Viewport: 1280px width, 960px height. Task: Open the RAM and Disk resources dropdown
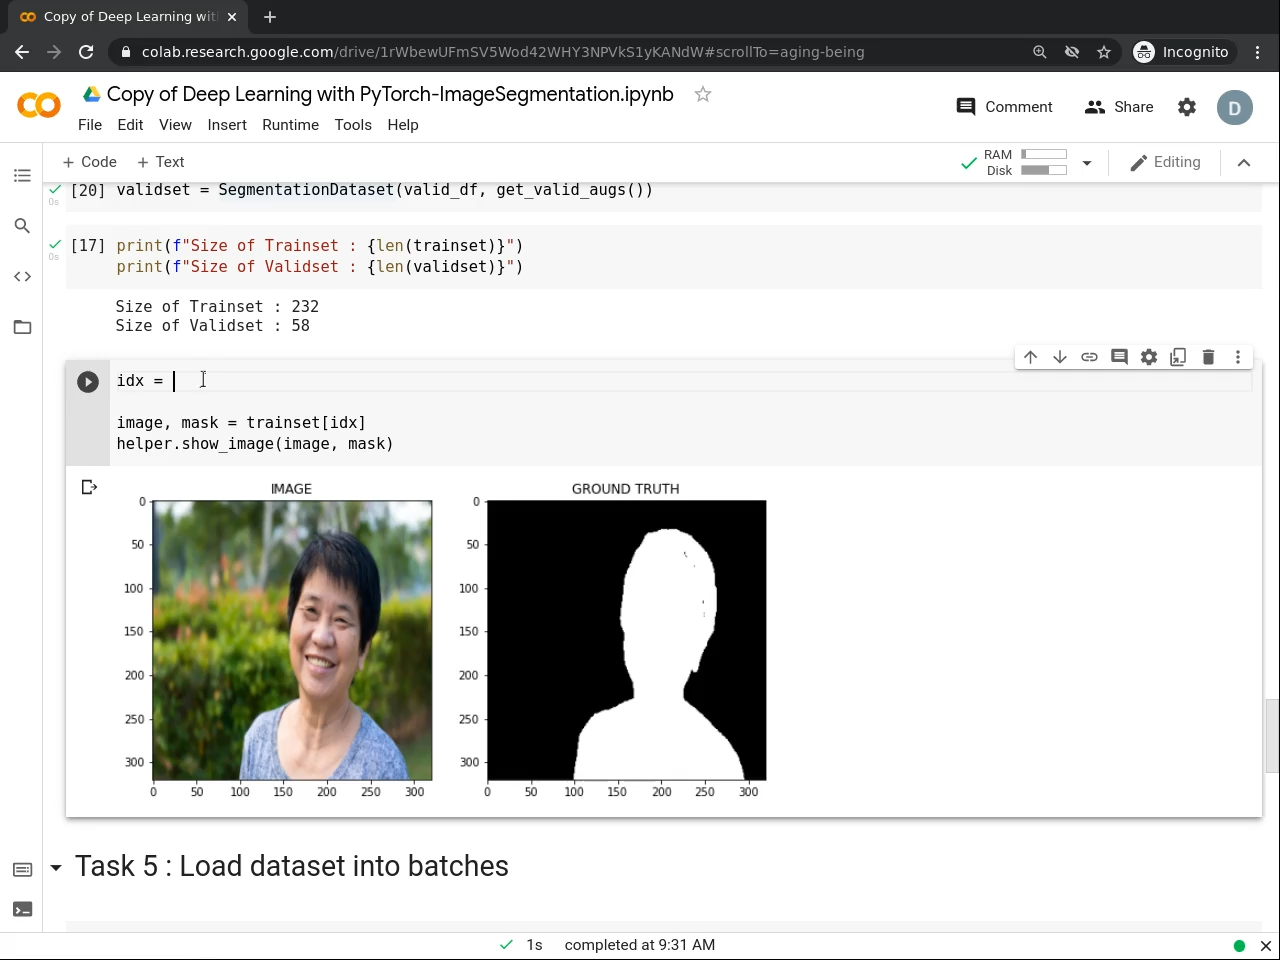coord(1087,162)
